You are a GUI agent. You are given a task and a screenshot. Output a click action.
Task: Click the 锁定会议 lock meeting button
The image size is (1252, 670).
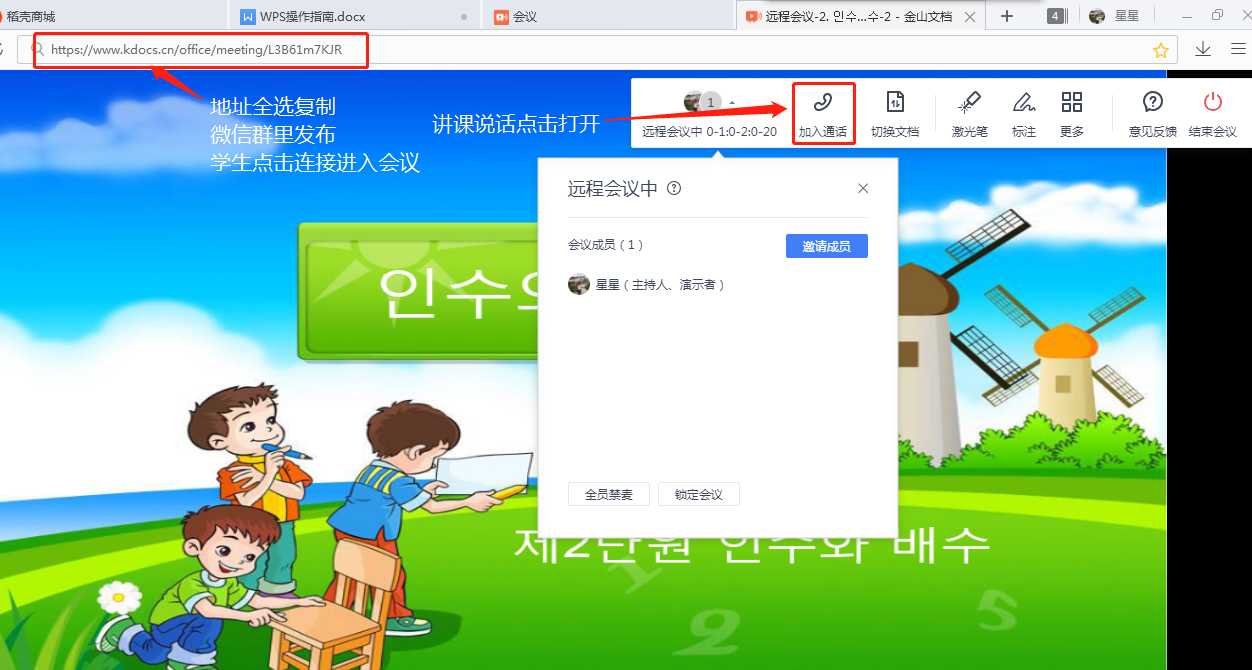click(699, 494)
